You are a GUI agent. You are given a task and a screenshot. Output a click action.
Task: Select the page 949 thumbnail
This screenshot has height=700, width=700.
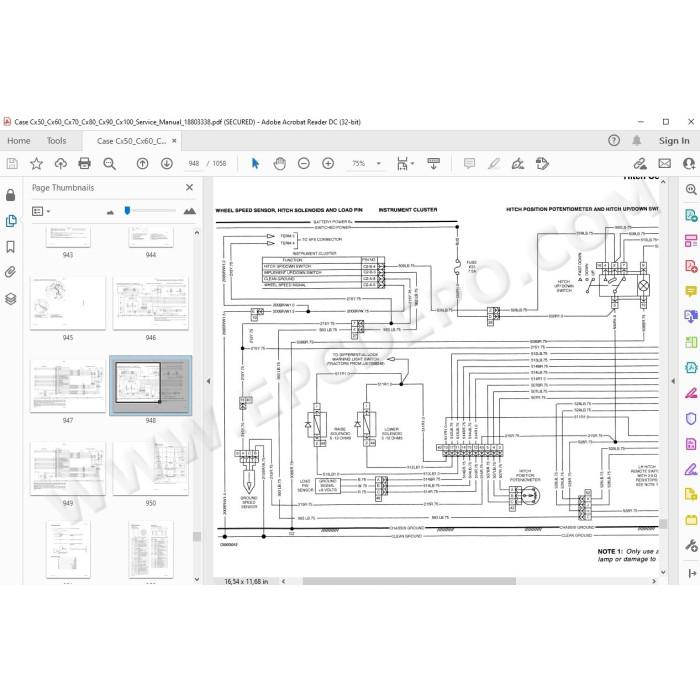coord(68,469)
